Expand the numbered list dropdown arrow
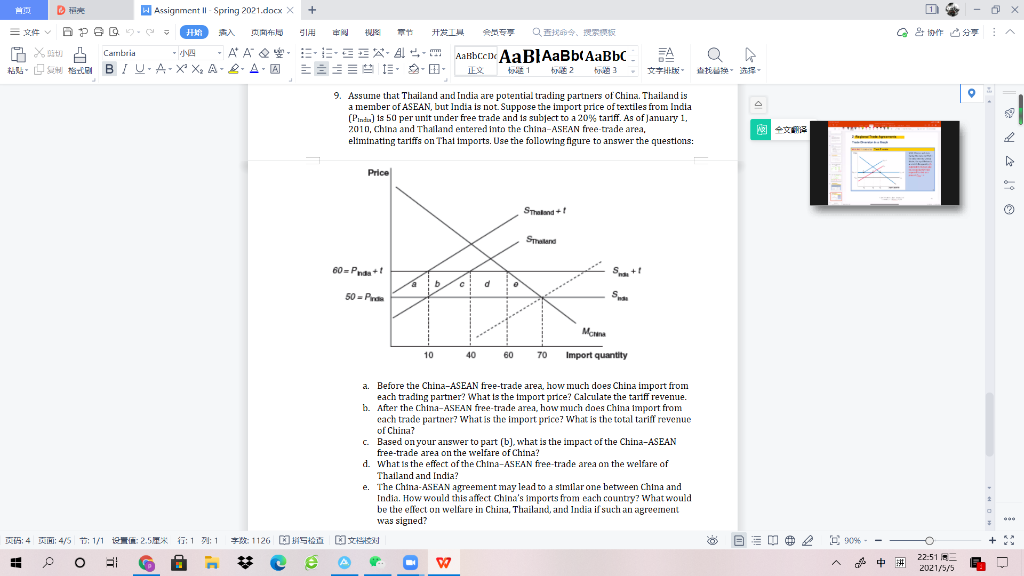The height and width of the screenshot is (576, 1024). 336,53
